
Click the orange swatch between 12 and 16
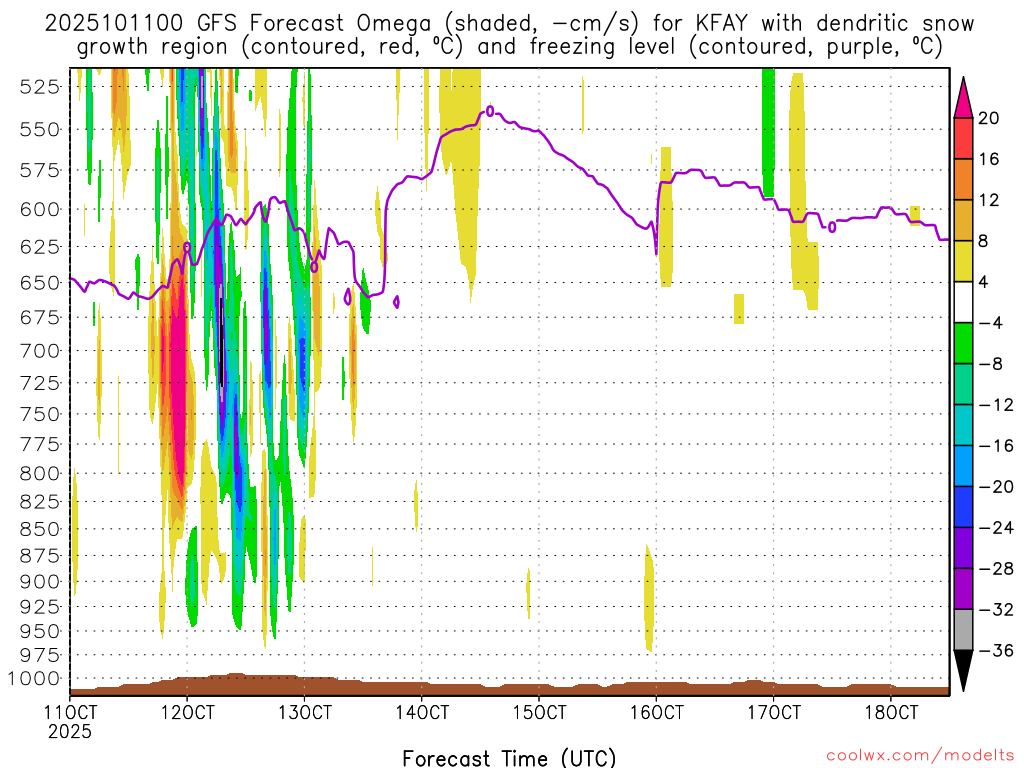point(963,180)
